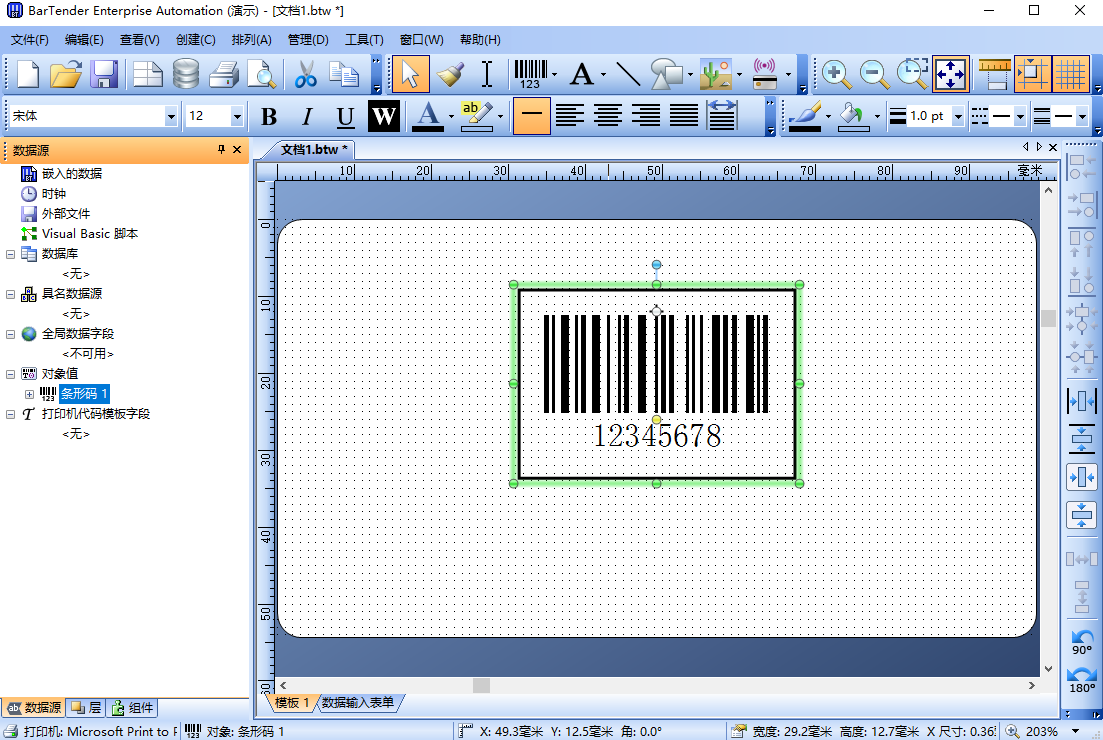
Task: Zoom out of the template
Action: pyautogui.click(x=874, y=74)
